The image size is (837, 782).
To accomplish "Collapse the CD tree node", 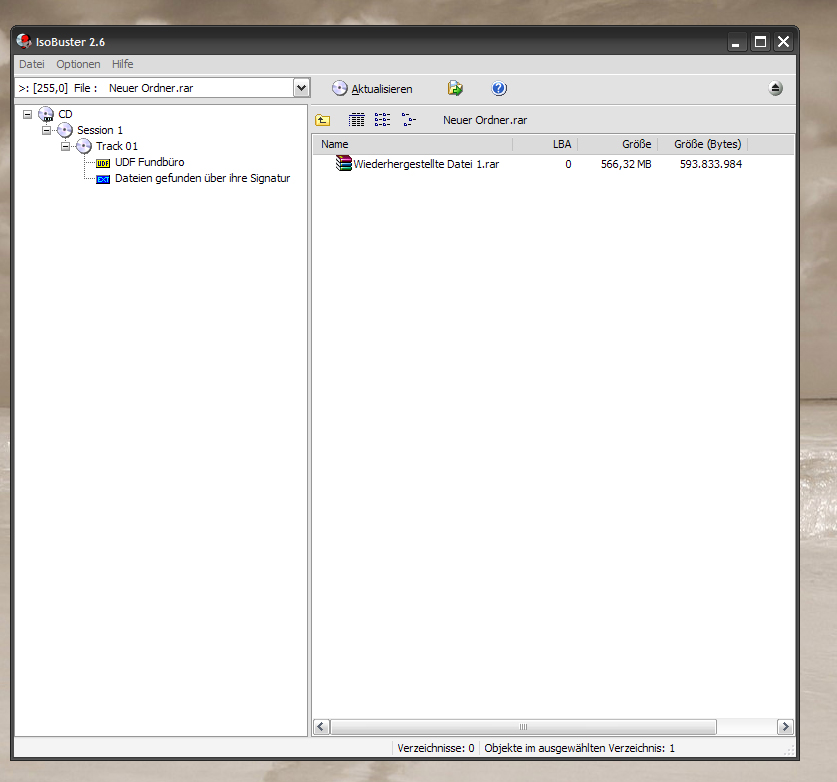I will (27, 114).
